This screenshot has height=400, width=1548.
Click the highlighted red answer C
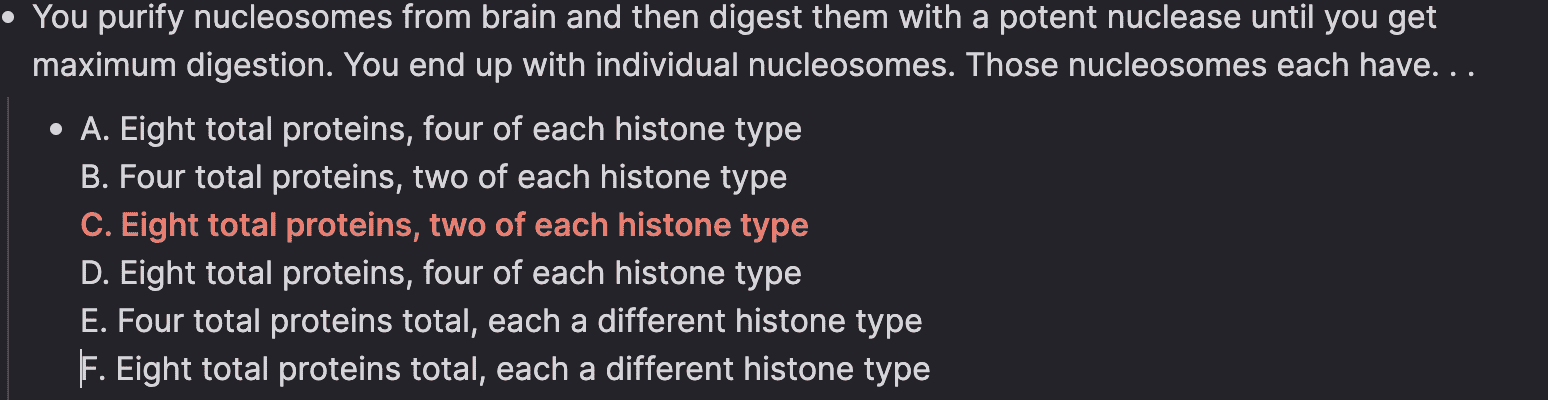[445, 226]
